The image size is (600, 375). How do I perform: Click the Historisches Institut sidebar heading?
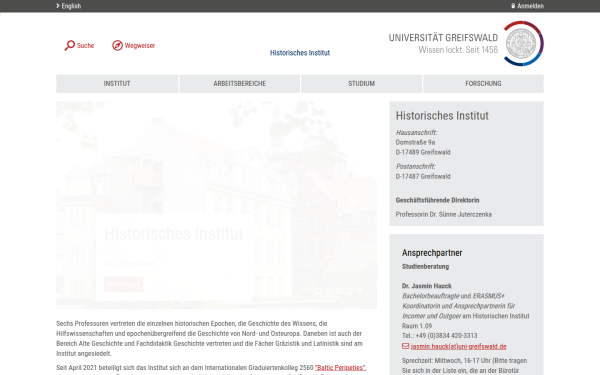pyautogui.click(x=442, y=116)
